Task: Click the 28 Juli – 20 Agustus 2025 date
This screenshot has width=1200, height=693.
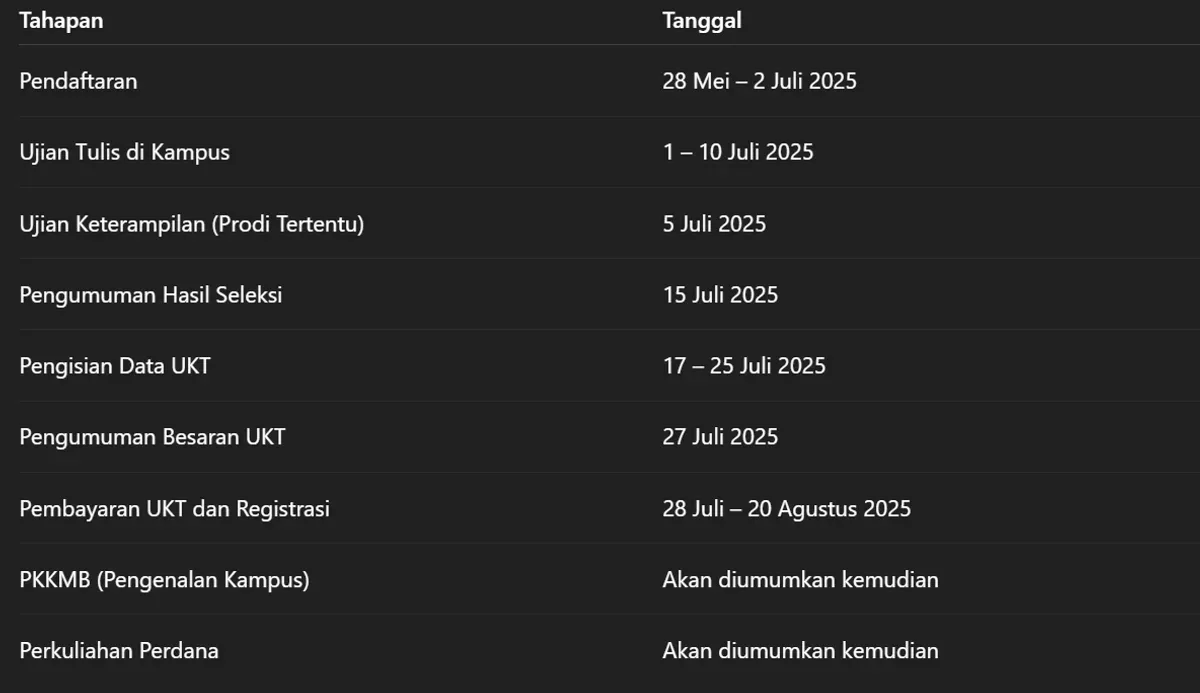Action: pyautogui.click(x=786, y=509)
